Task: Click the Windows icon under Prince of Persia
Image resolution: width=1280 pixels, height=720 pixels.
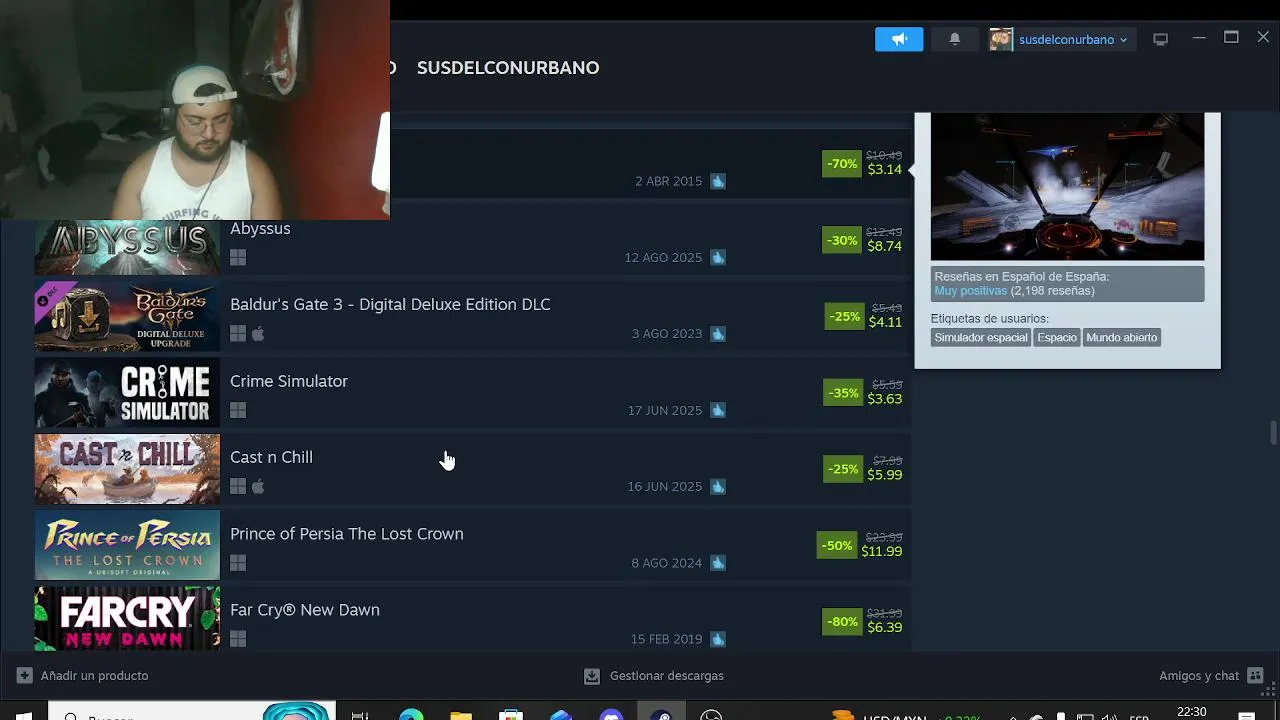Action: (x=238, y=563)
